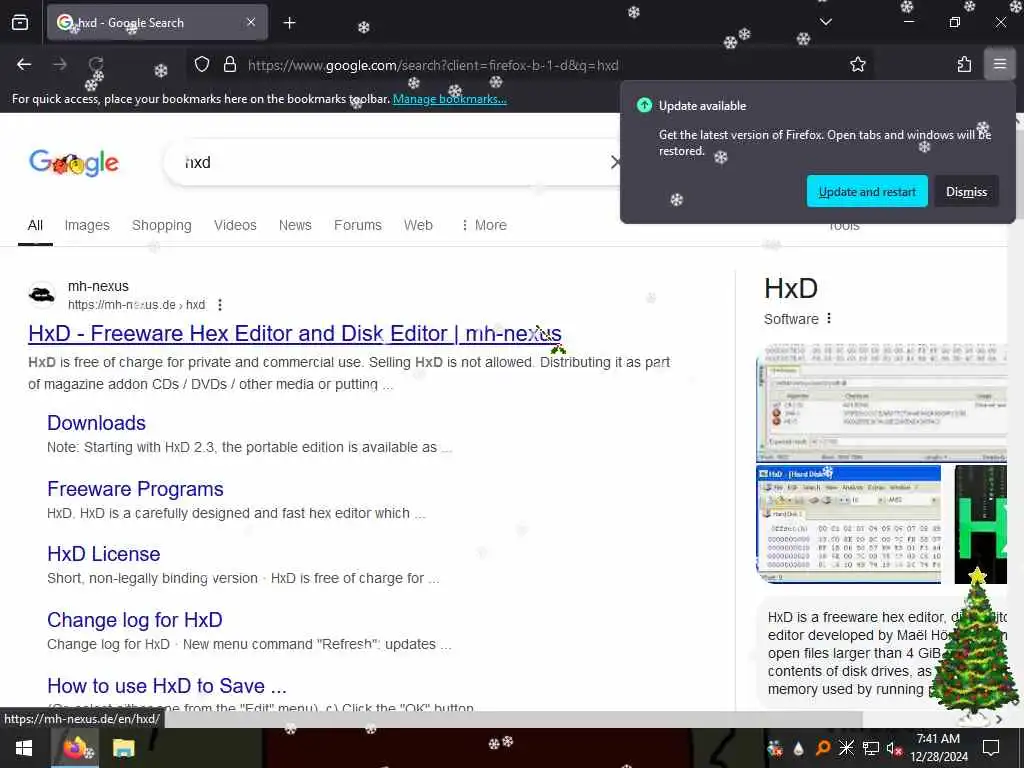Open the tracking protection shield icon

(x=202, y=64)
